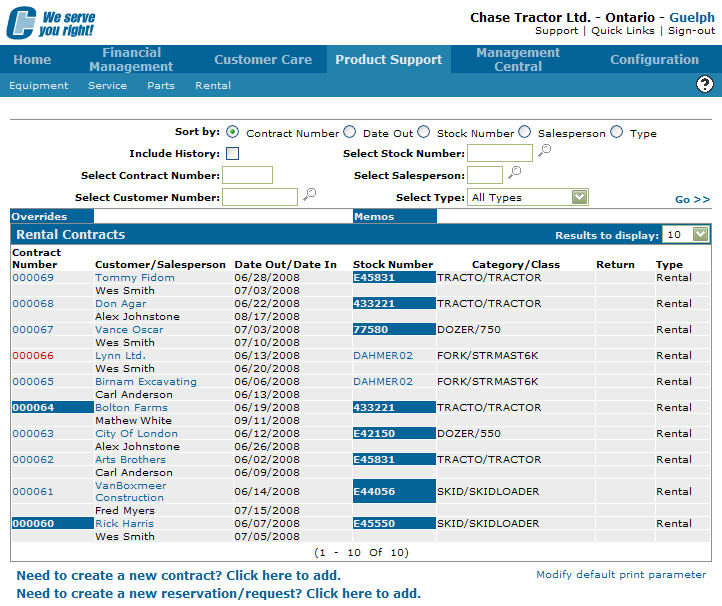Open Service submenu
The height and width of the screenshot is (606, 722).
(107, 86)
